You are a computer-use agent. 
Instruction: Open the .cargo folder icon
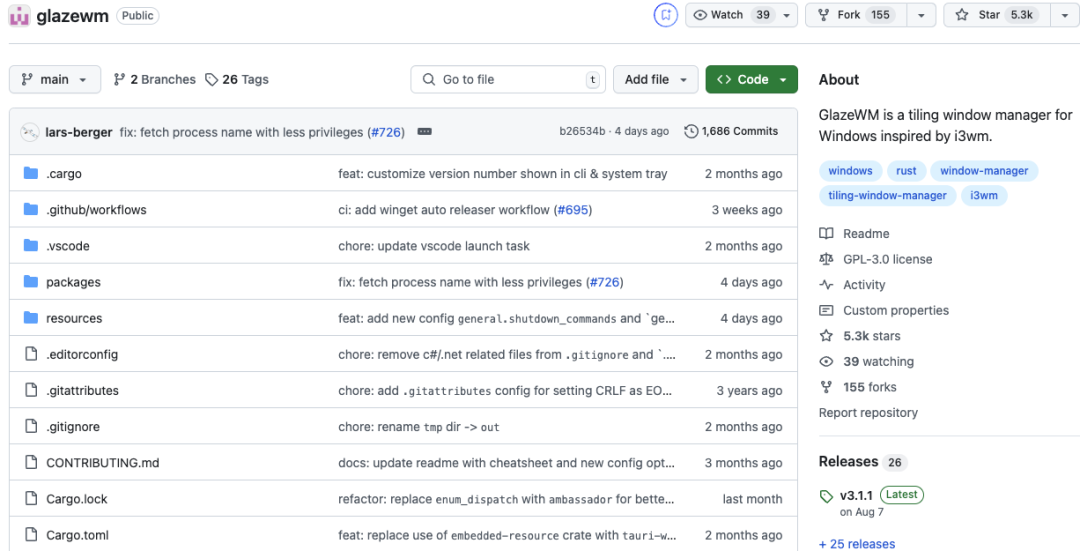30,174
